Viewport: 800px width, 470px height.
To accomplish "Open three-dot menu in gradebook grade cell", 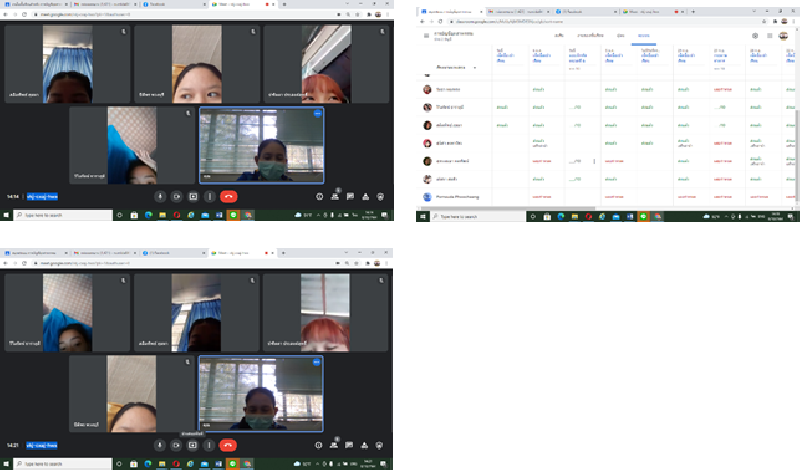I will coord(594,160).
